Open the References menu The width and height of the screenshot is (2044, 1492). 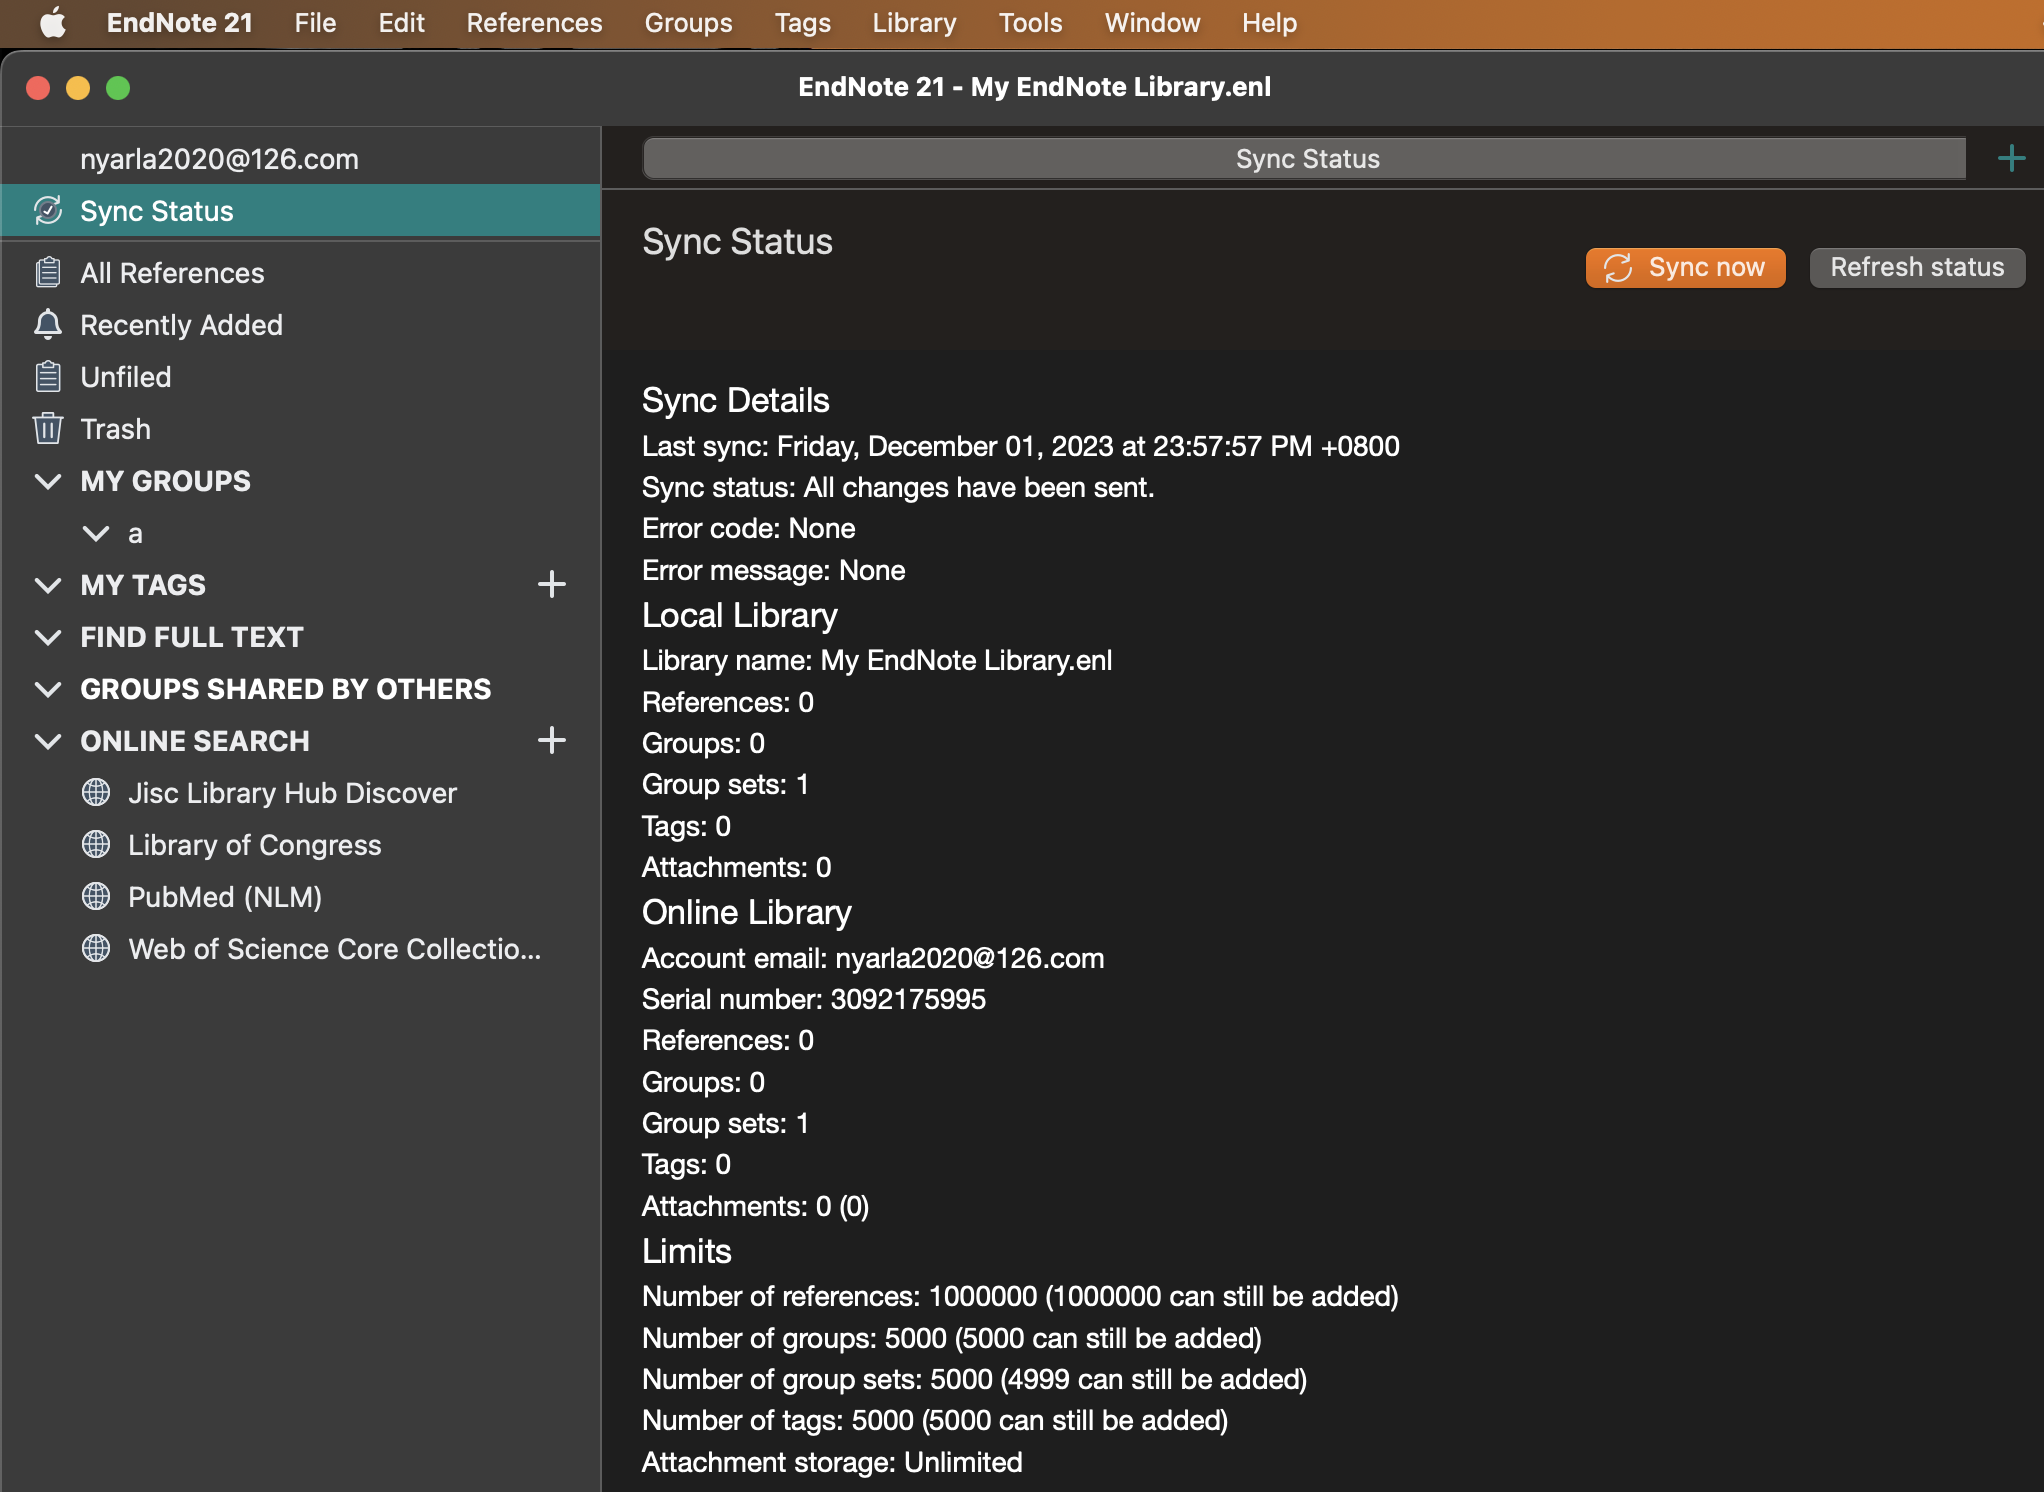(534, 23)
